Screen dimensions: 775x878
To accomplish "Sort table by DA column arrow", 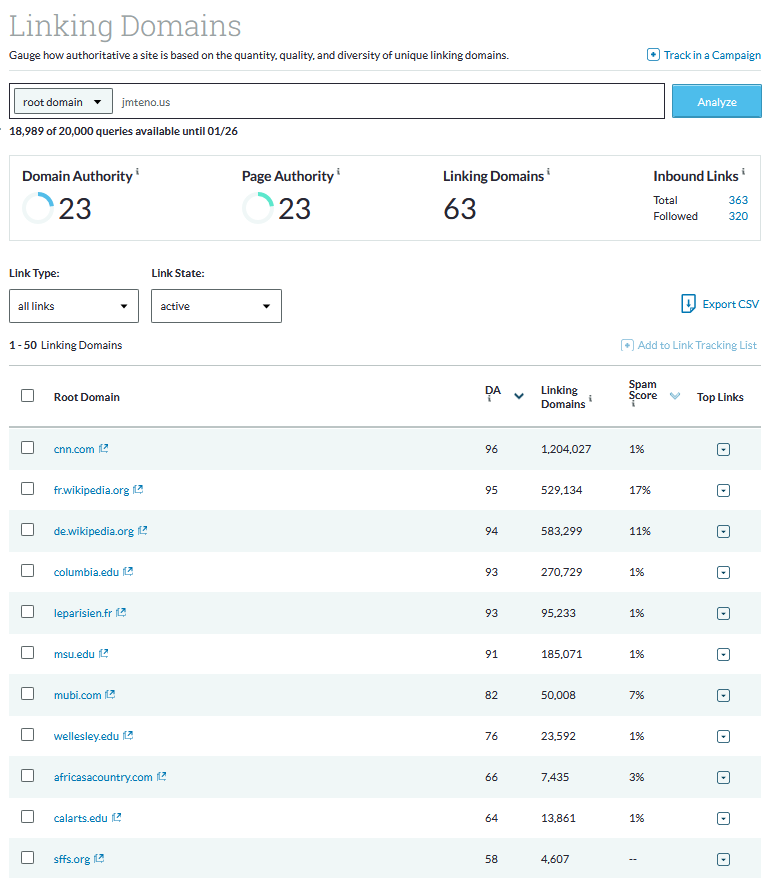I will (519, 396).
